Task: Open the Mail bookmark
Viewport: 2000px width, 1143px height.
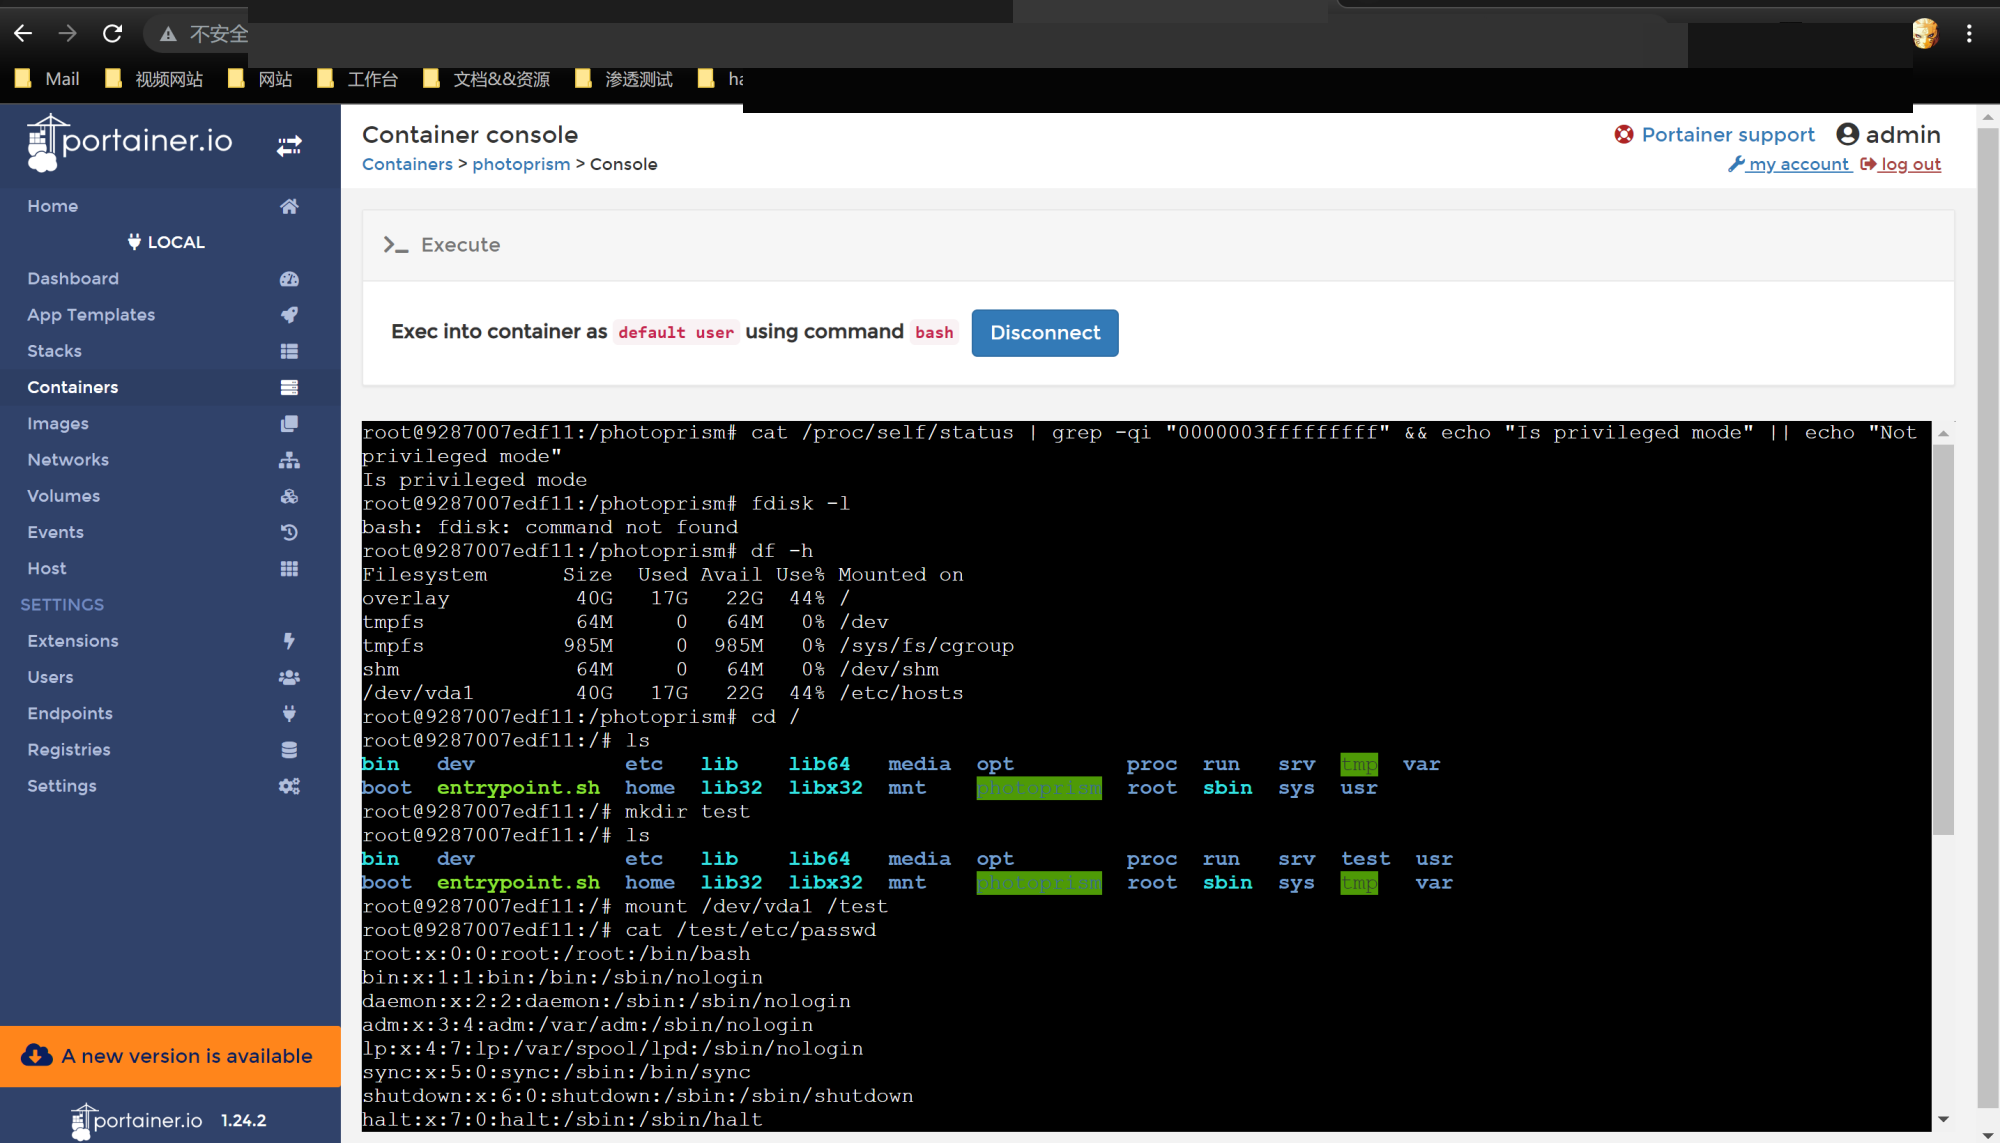Action: point(48,79)
